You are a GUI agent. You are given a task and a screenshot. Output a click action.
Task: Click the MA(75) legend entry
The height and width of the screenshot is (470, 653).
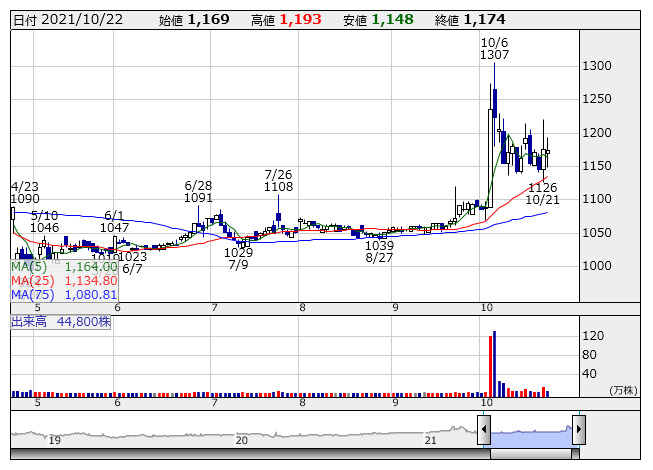(64, 294)
